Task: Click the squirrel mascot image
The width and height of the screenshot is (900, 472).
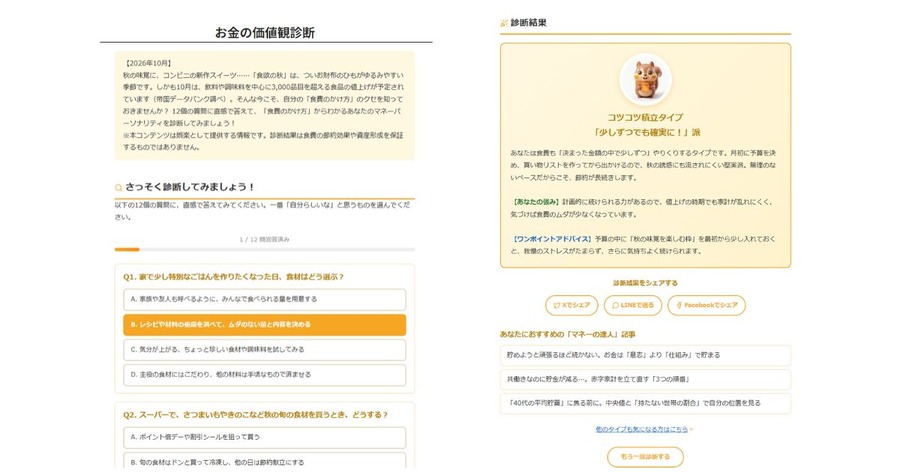Action: pyautogui.click(x=646, y=79)
